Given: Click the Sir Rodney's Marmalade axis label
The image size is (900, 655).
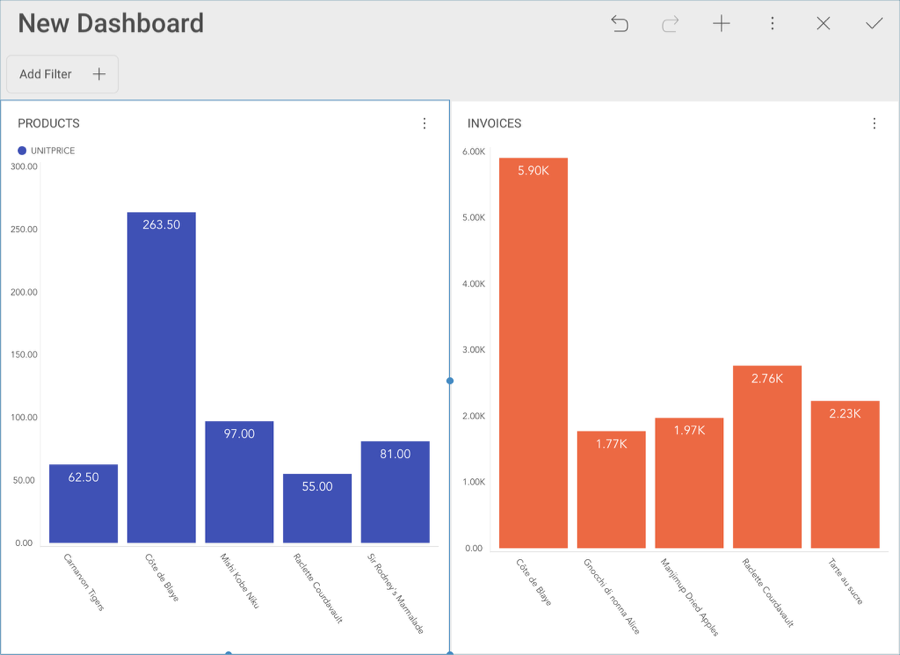Looking at the screenshot, I should 395,594.
